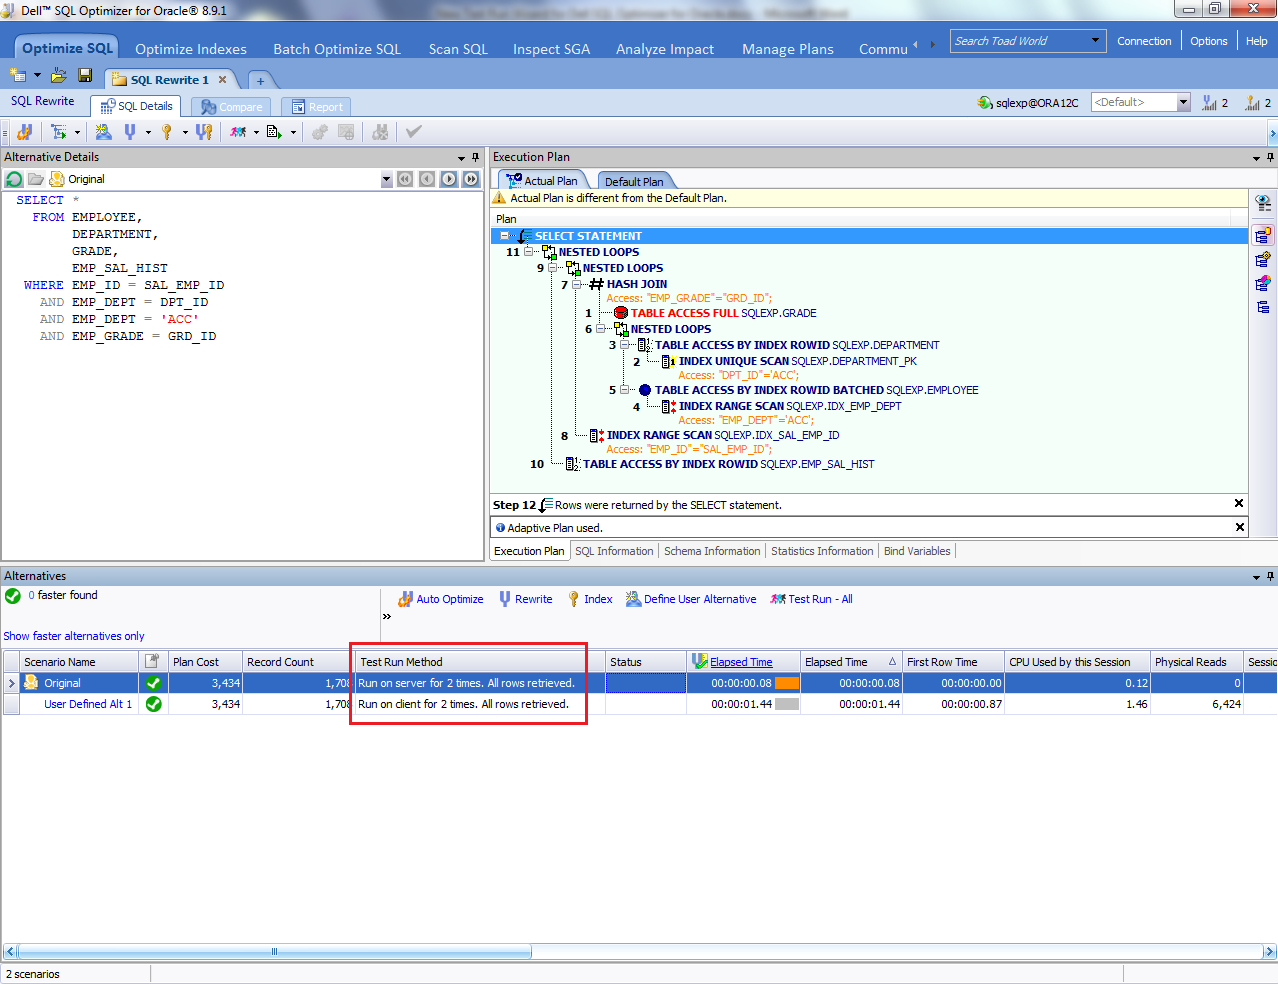This screenshot has height=984, width=1278.
Task: Select the Default Plan tab
Action: tap(634, 181)
